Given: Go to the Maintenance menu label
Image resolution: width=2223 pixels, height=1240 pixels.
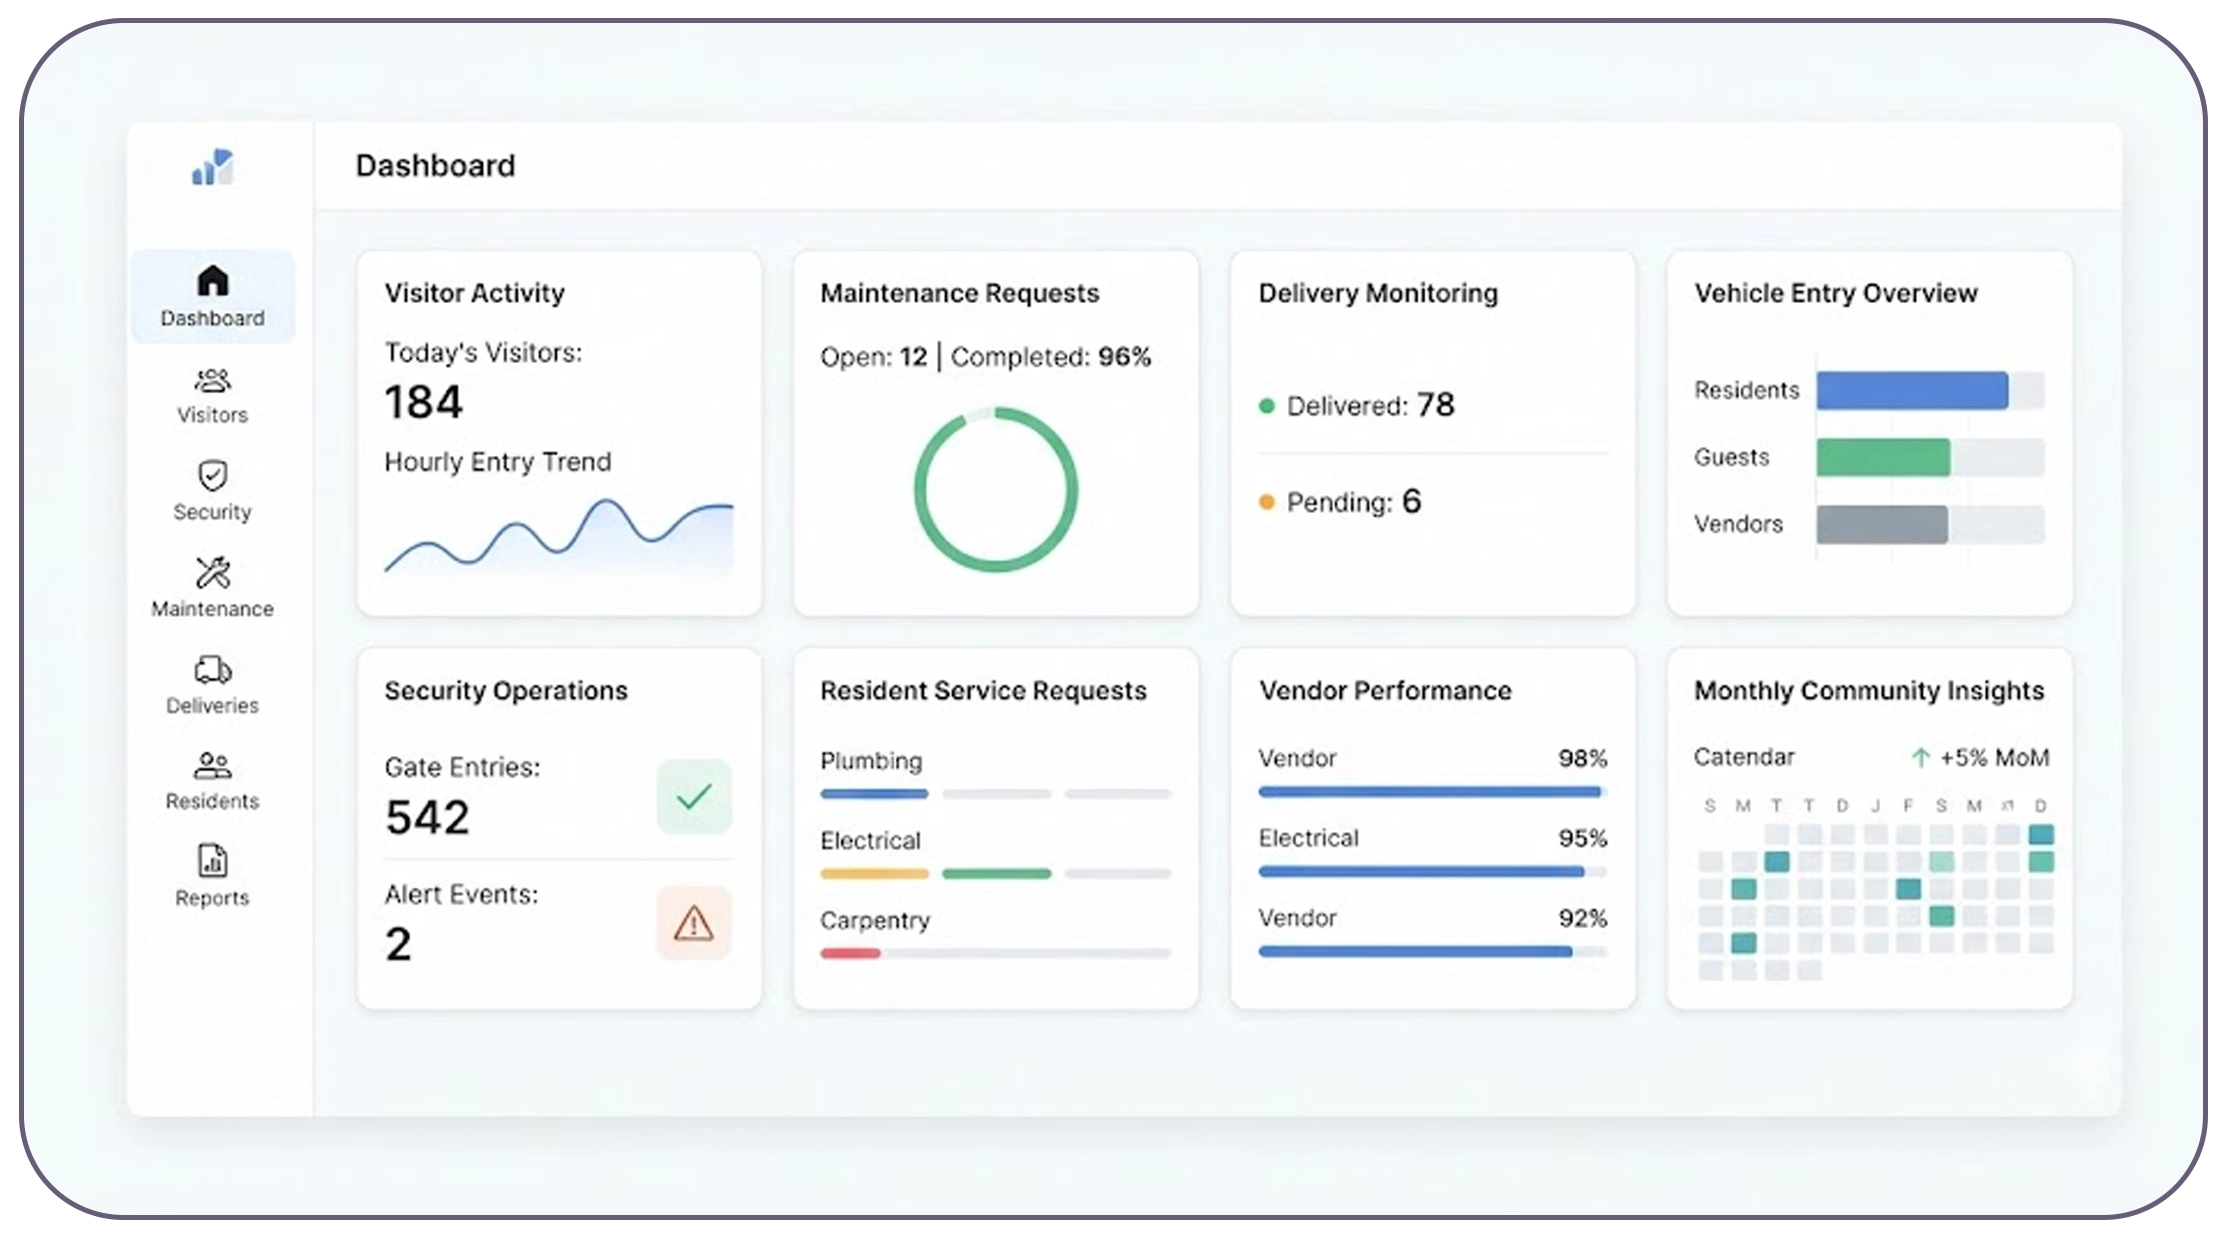Looking at the screenshot, I should click(212, 609).
